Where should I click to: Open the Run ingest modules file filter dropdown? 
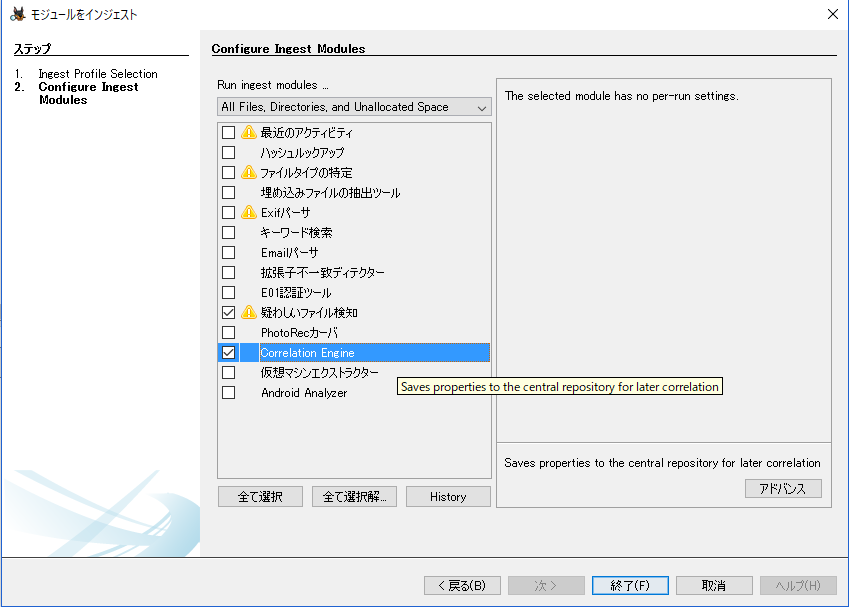pos(354,107)
